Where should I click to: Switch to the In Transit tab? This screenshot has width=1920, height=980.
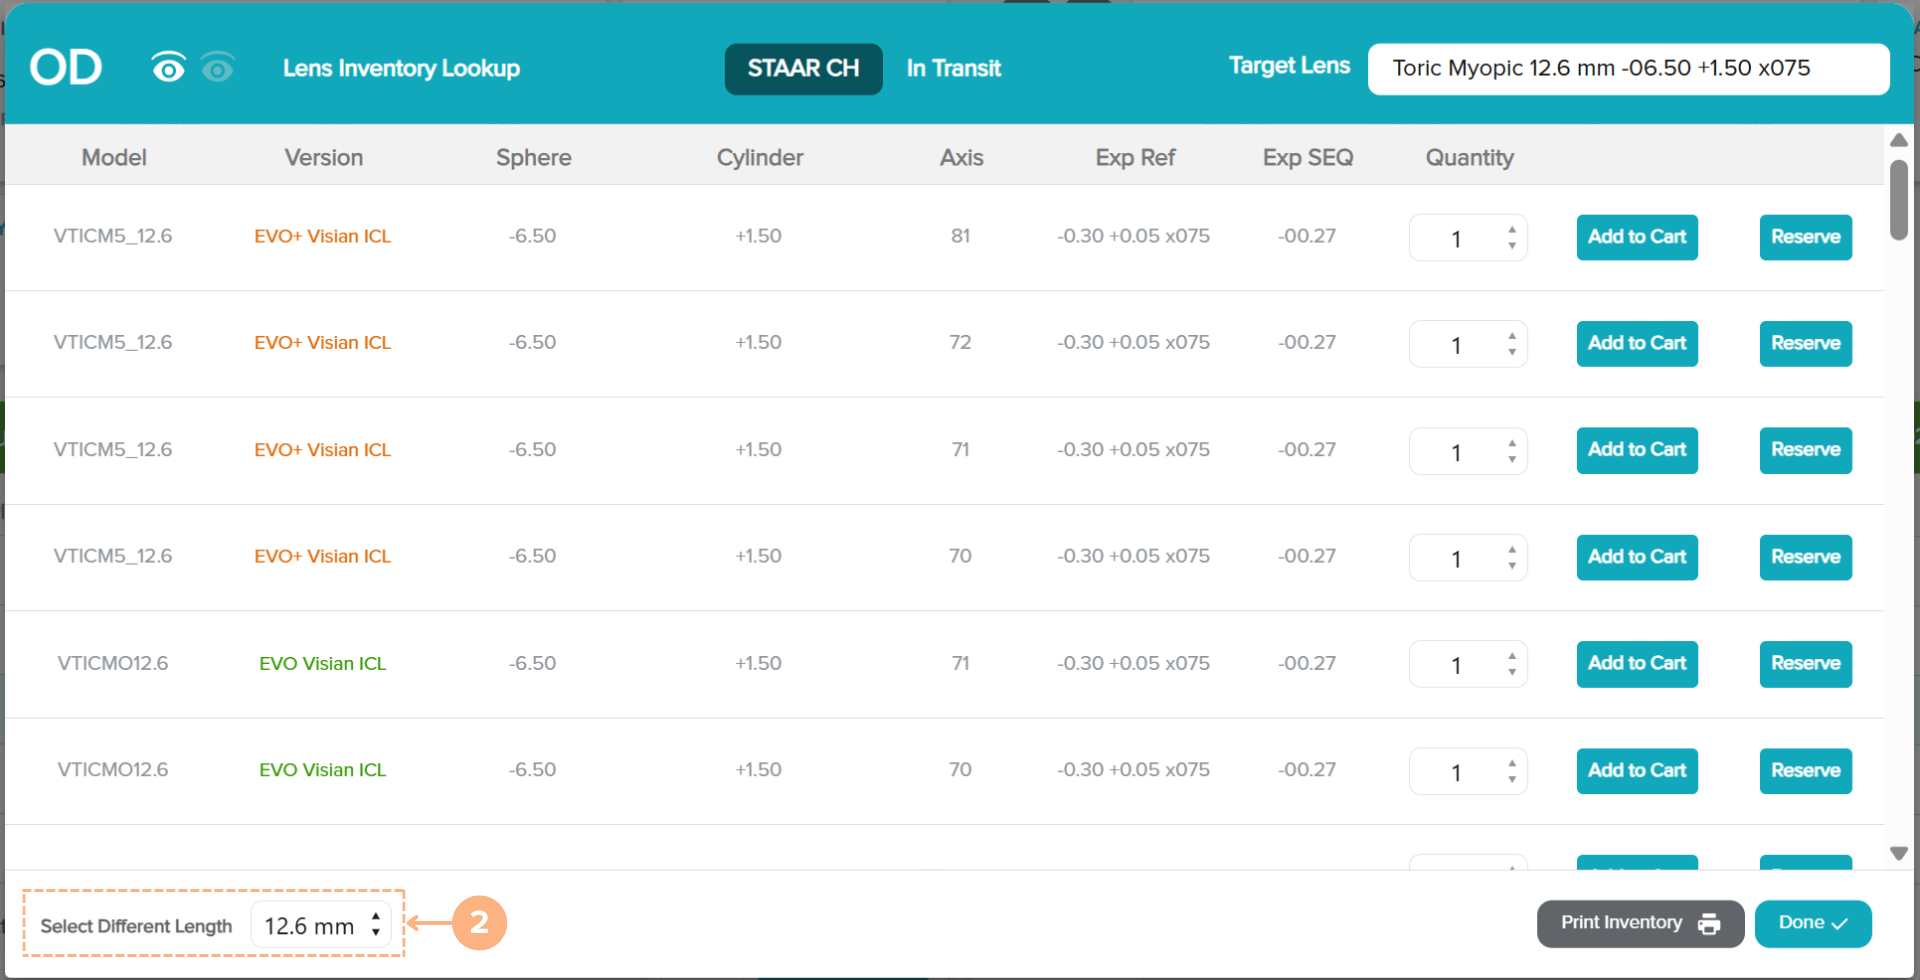pyautogui.click(x=953, y=68)
